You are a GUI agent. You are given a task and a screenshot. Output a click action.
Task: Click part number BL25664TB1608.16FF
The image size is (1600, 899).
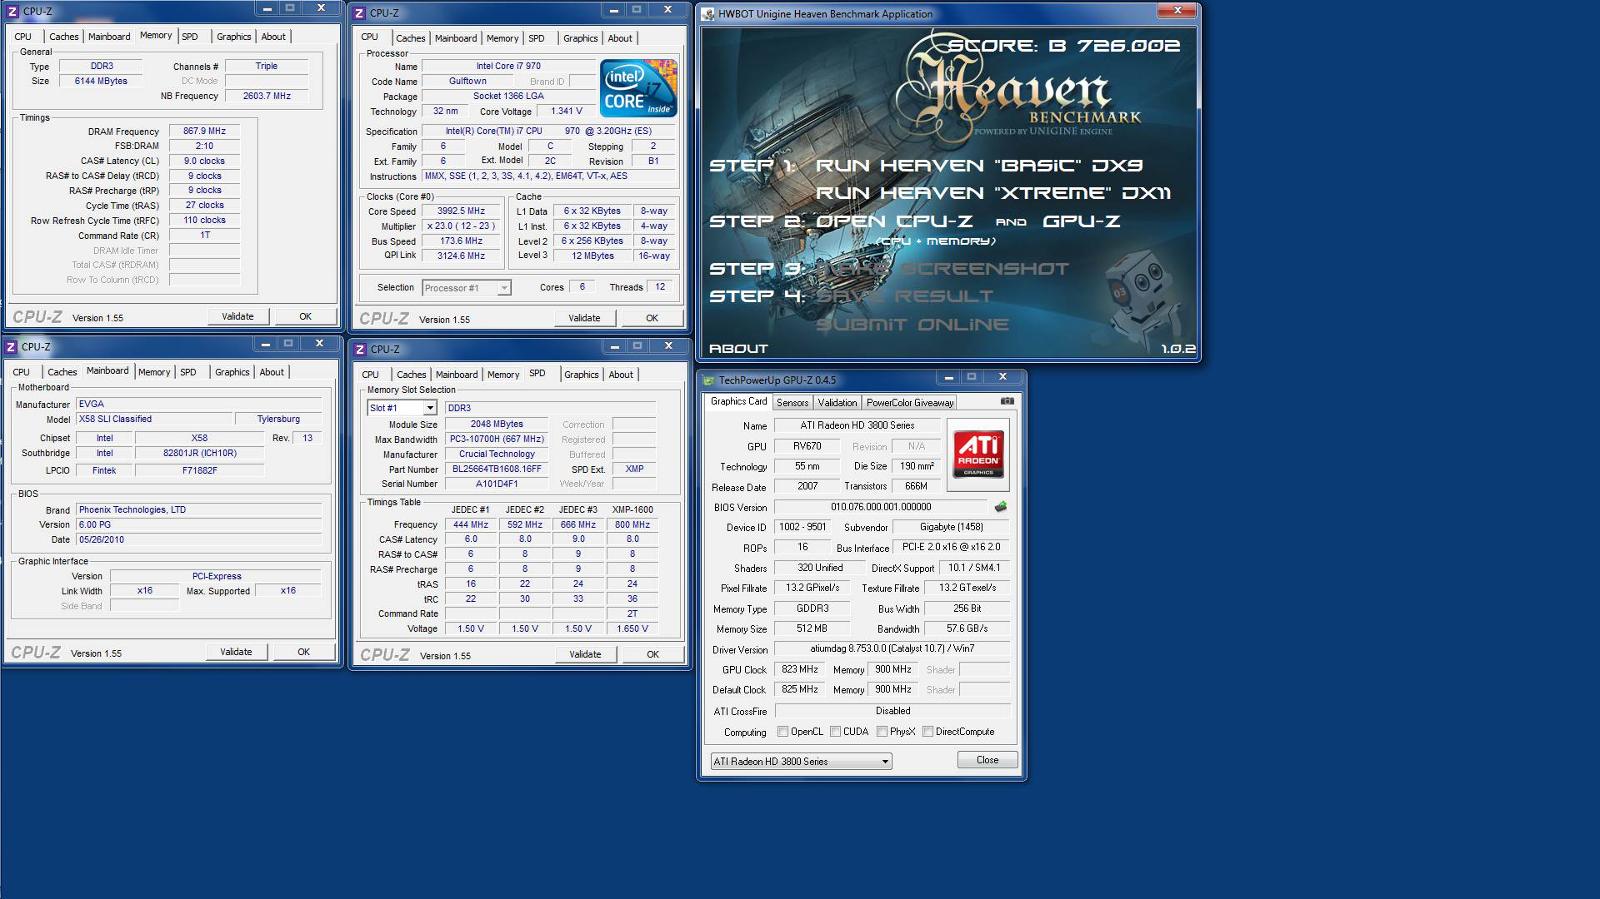tap(497, 469)
